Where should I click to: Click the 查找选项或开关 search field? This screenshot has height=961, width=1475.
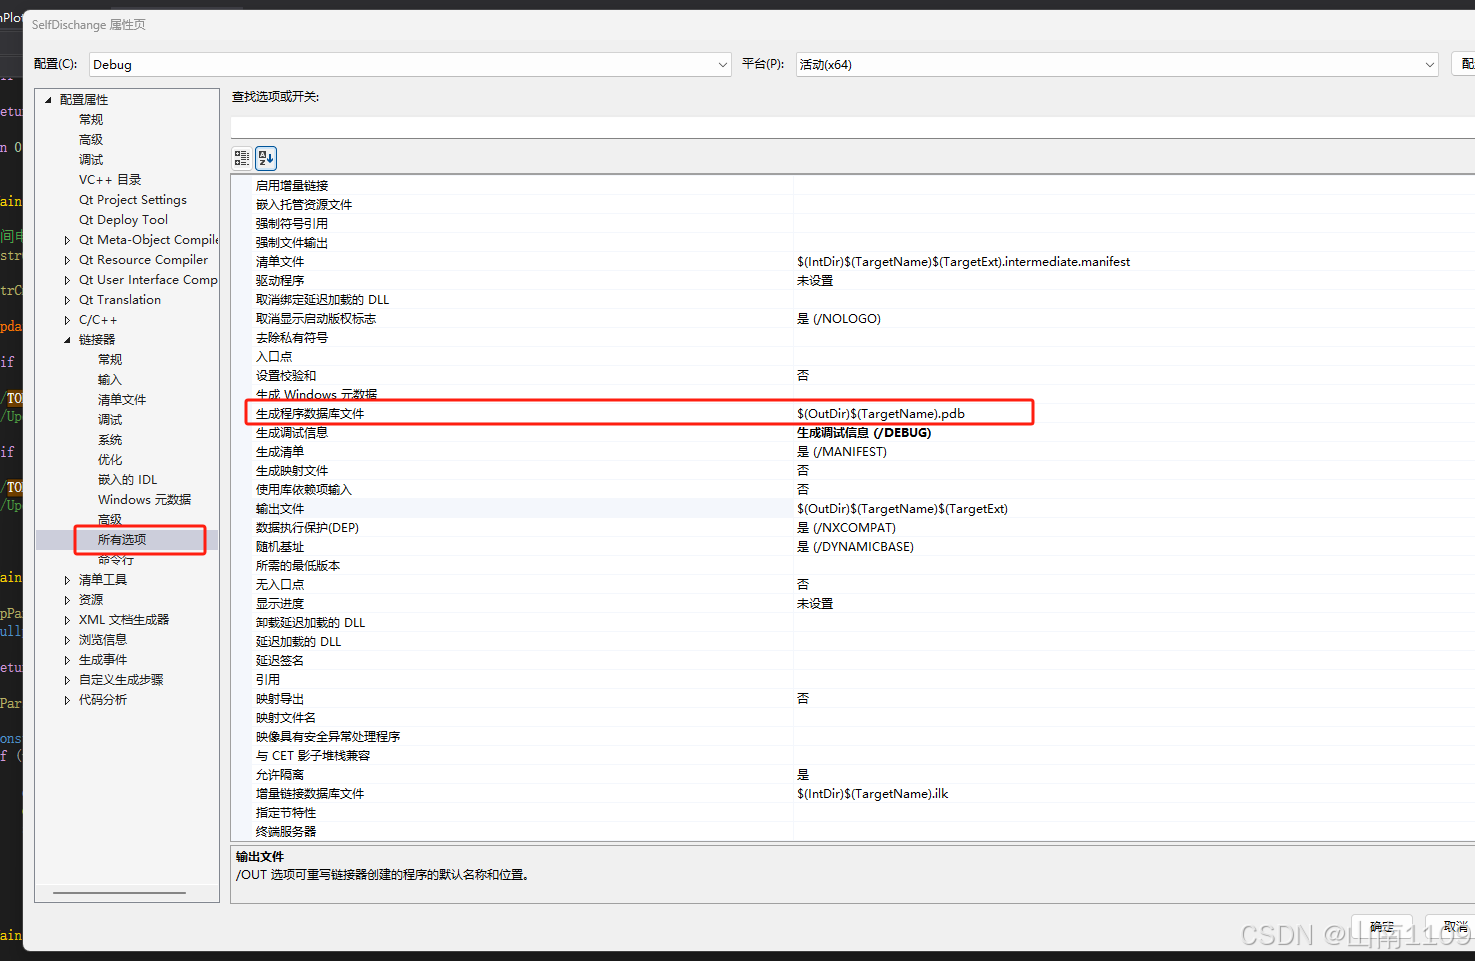coord(852,127)
